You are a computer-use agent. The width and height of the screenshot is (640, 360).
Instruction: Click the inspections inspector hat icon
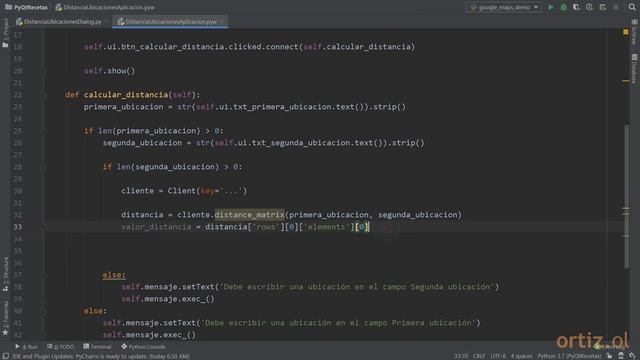[621, 356]
